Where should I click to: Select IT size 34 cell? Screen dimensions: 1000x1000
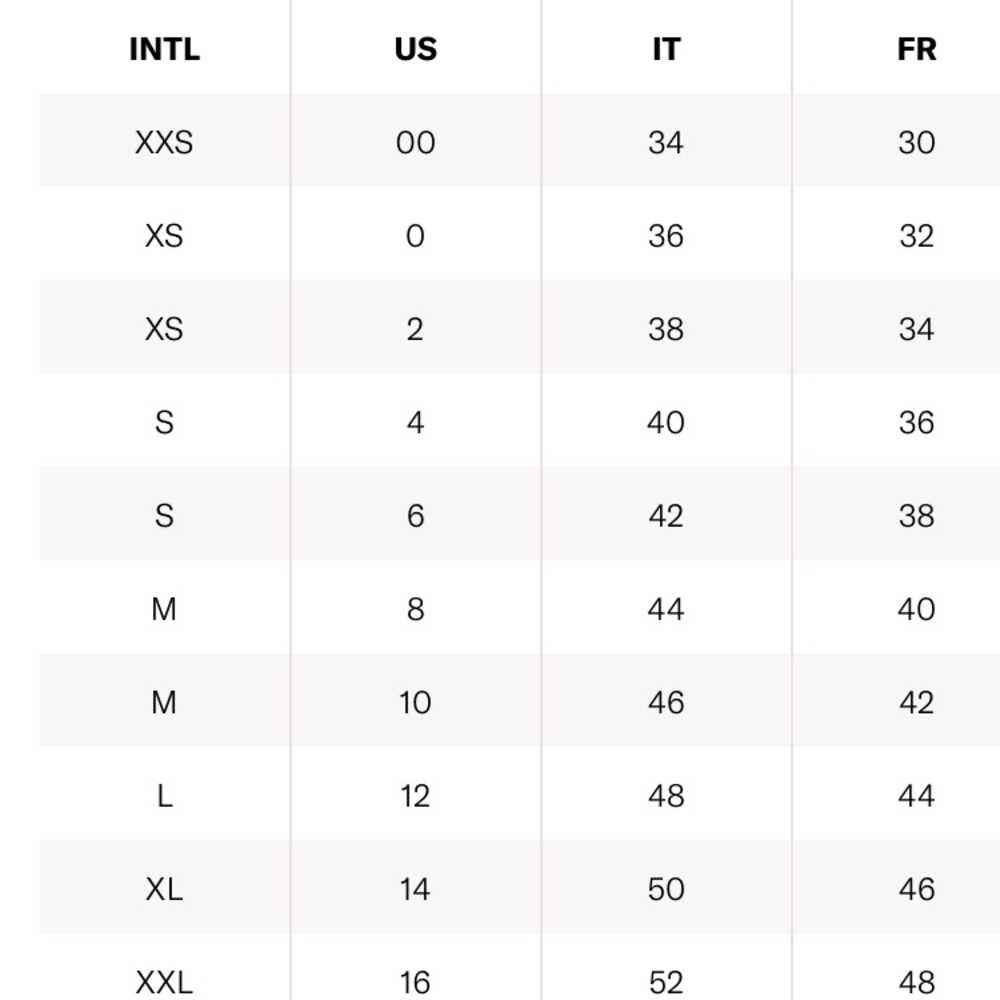(666, 142)
